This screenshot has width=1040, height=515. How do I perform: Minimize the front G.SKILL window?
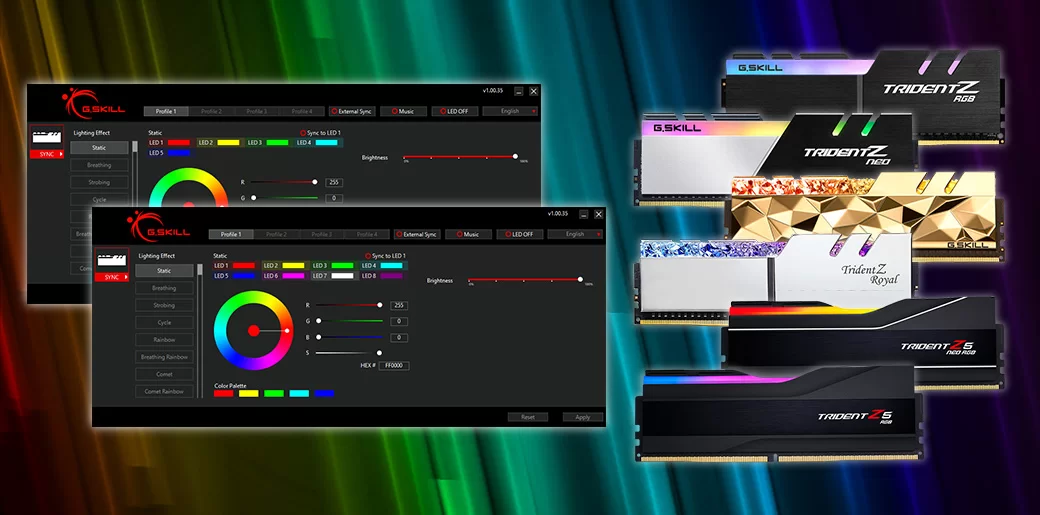point(584,214)
